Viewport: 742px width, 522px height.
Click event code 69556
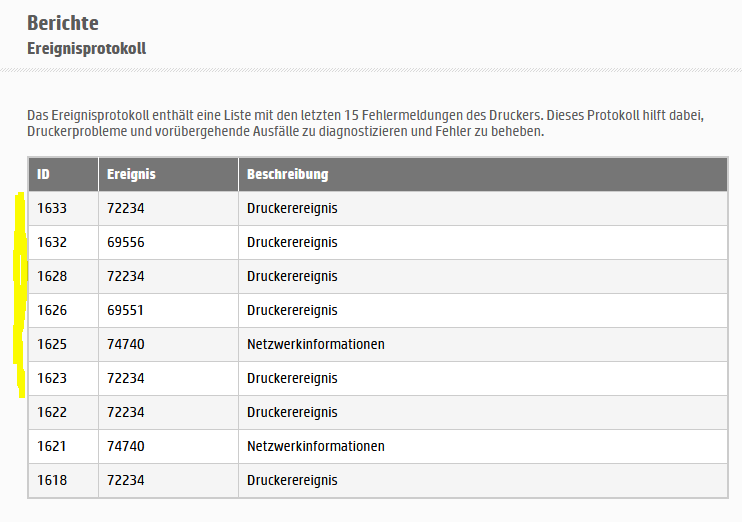tap(126, 243)
